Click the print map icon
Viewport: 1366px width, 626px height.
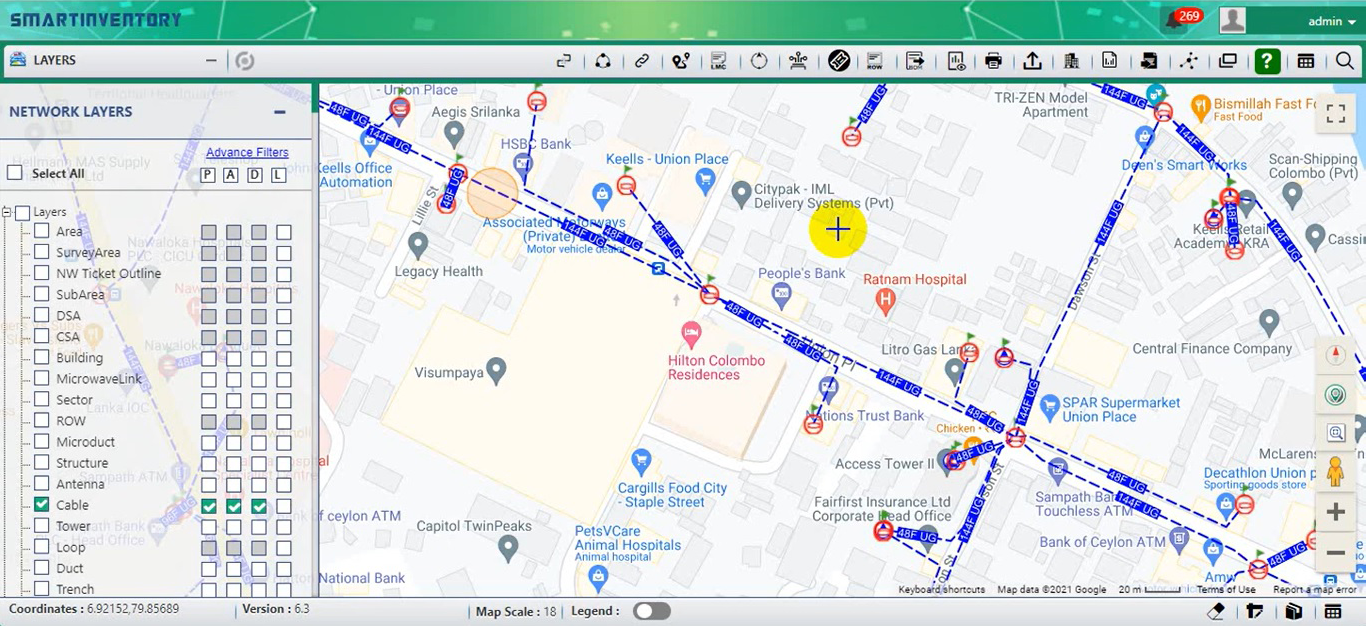click(993, 61)
